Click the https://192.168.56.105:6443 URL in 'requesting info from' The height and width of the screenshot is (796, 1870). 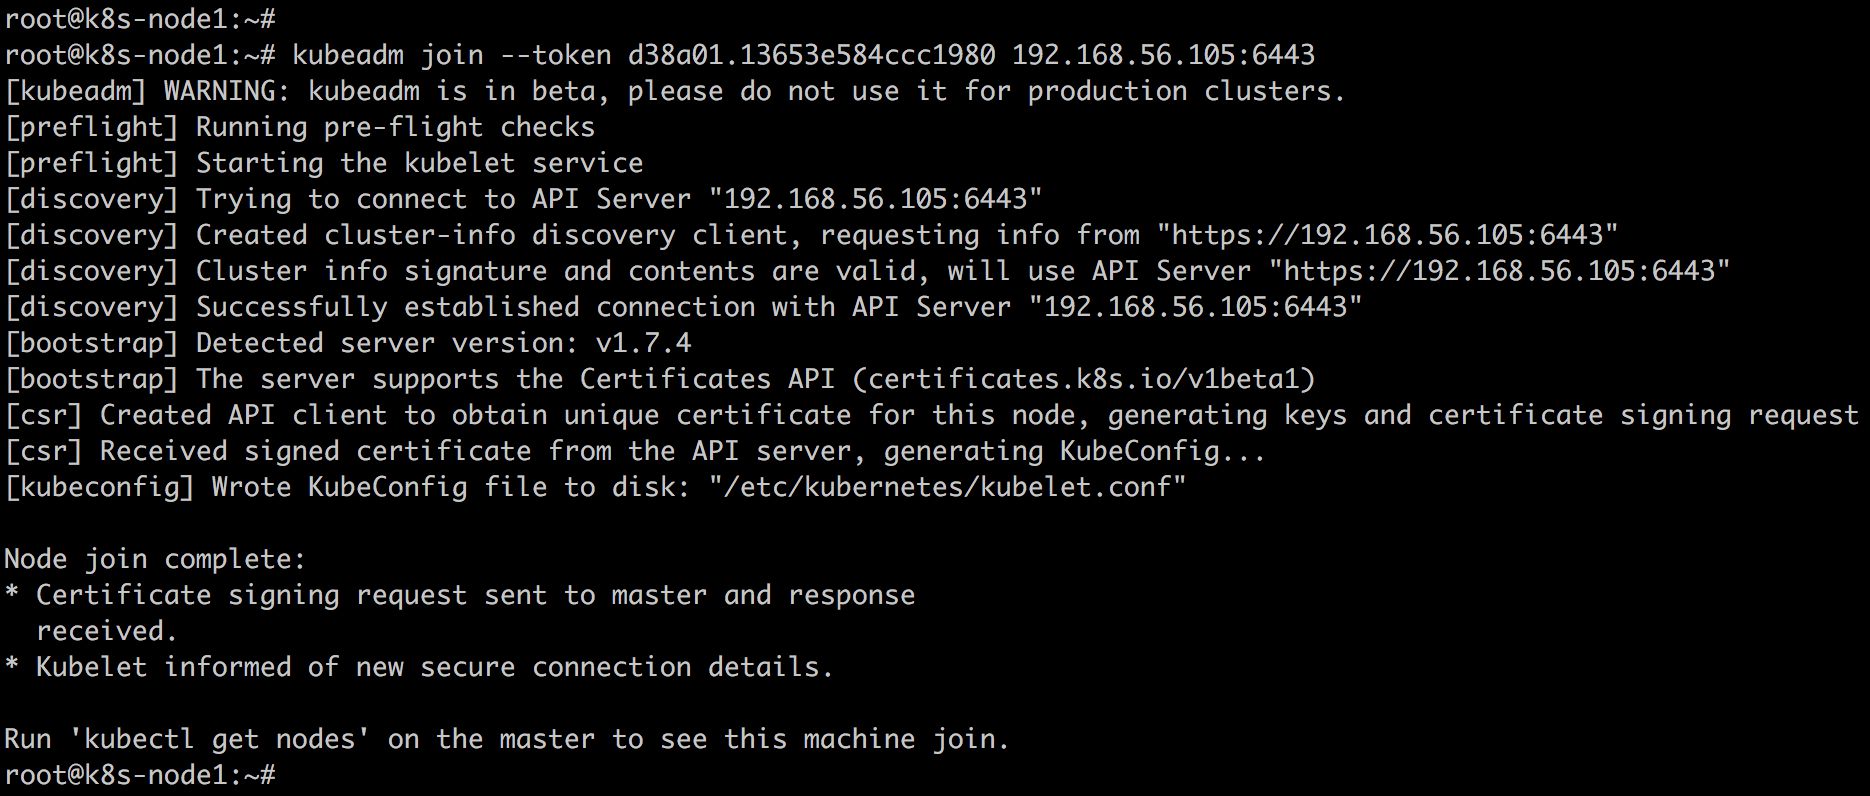tap(1387, 235)
